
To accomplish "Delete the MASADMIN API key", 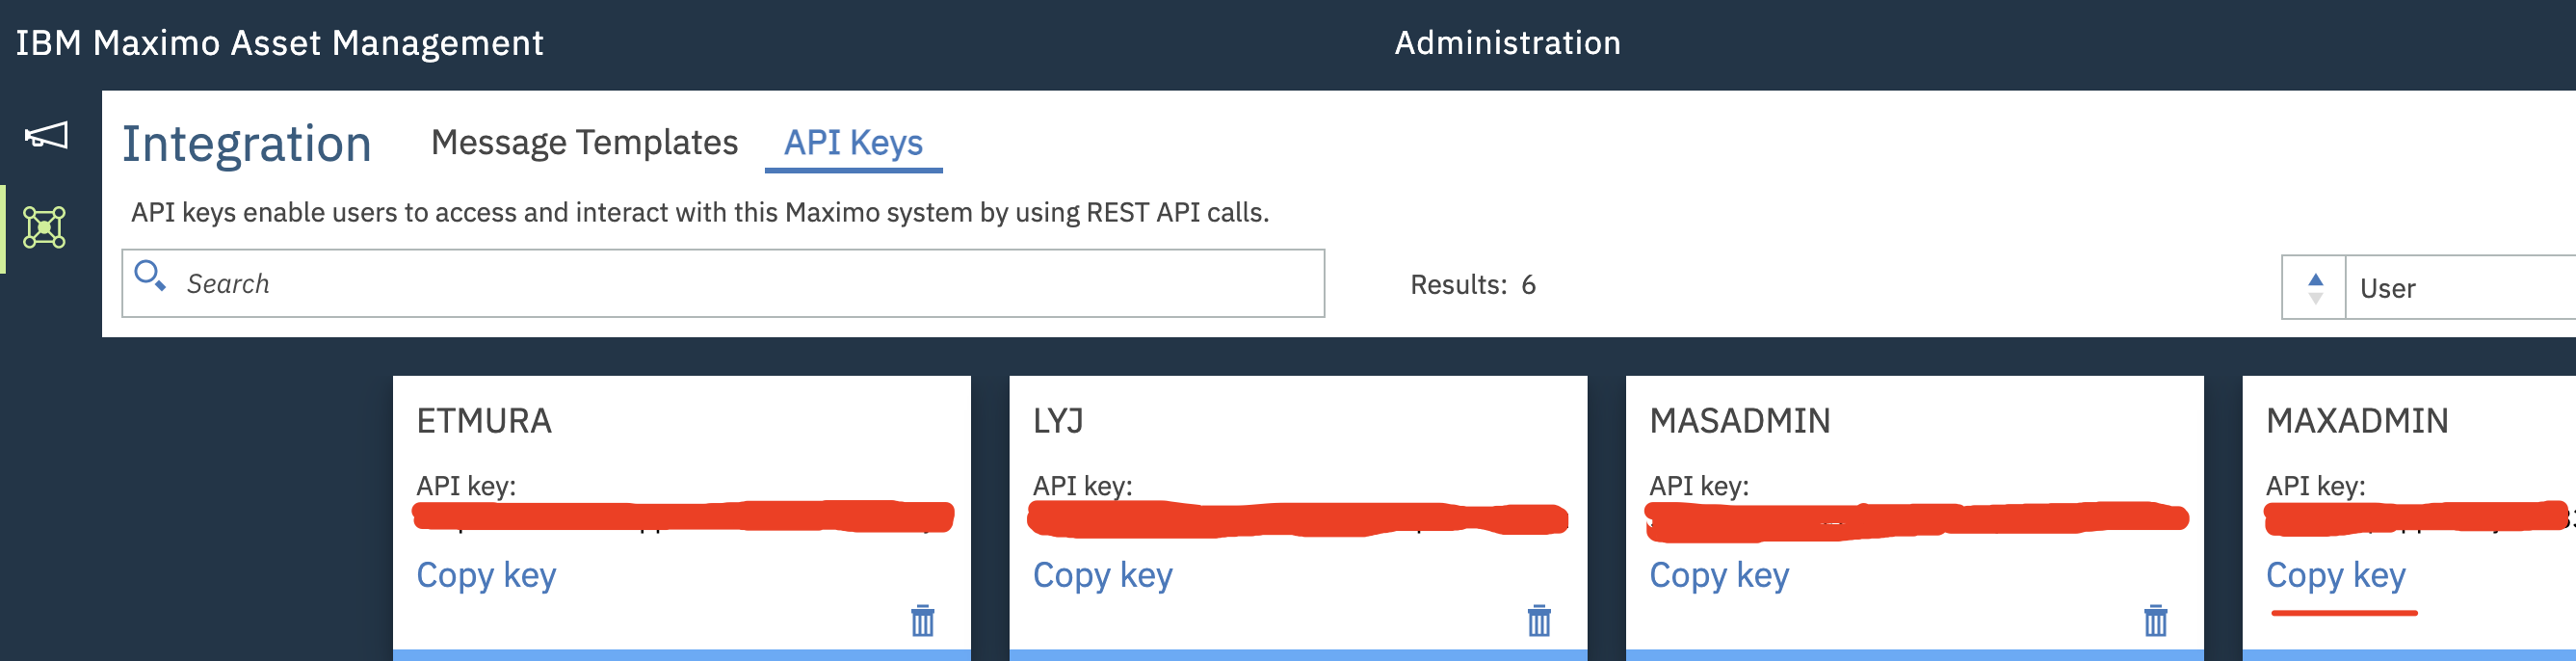I will 2155,621.
